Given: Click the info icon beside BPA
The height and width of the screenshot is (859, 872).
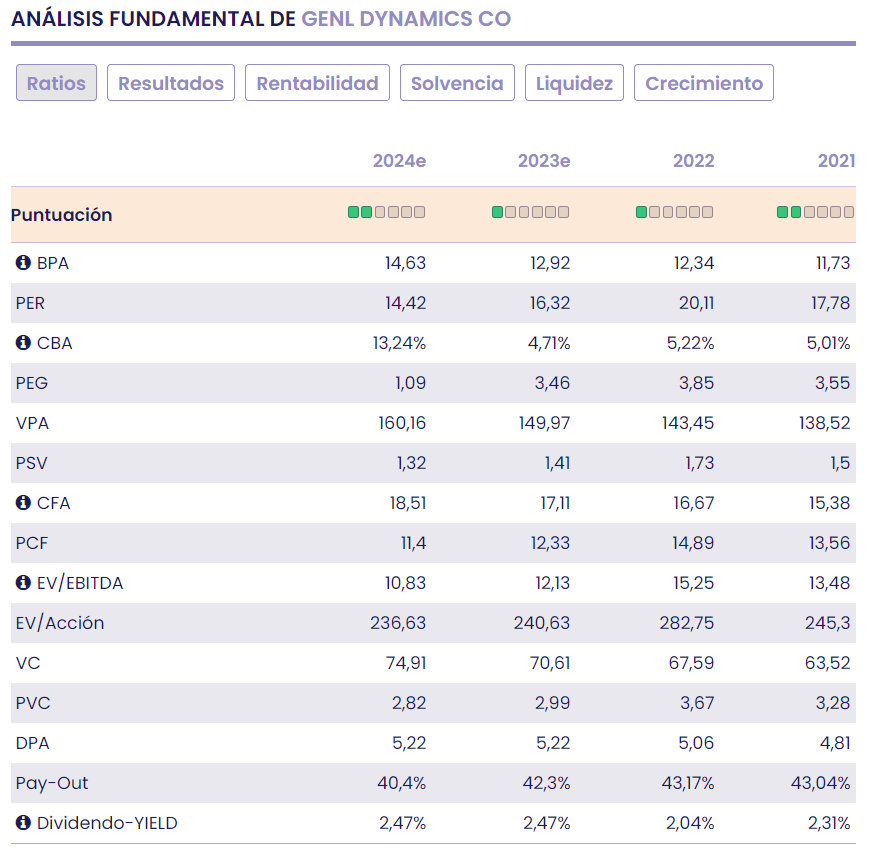Looking at the screenshot, I should (x=23, y=263).
